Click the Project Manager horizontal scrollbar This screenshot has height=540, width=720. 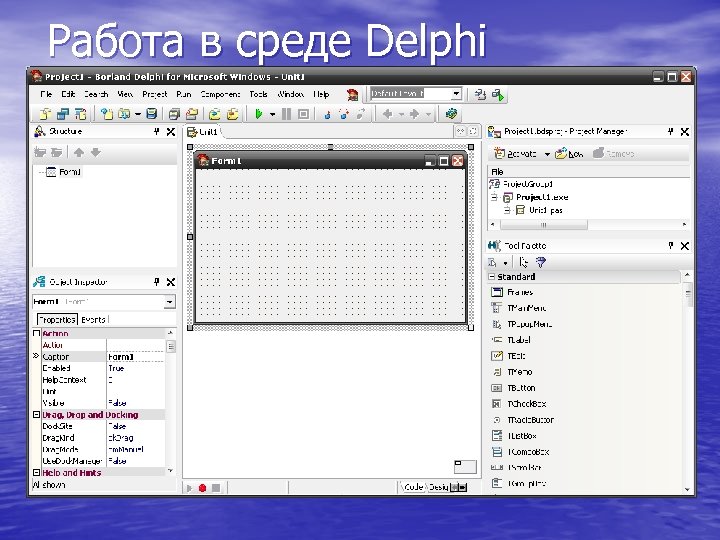pyautogui.click(x=589, y=225)
